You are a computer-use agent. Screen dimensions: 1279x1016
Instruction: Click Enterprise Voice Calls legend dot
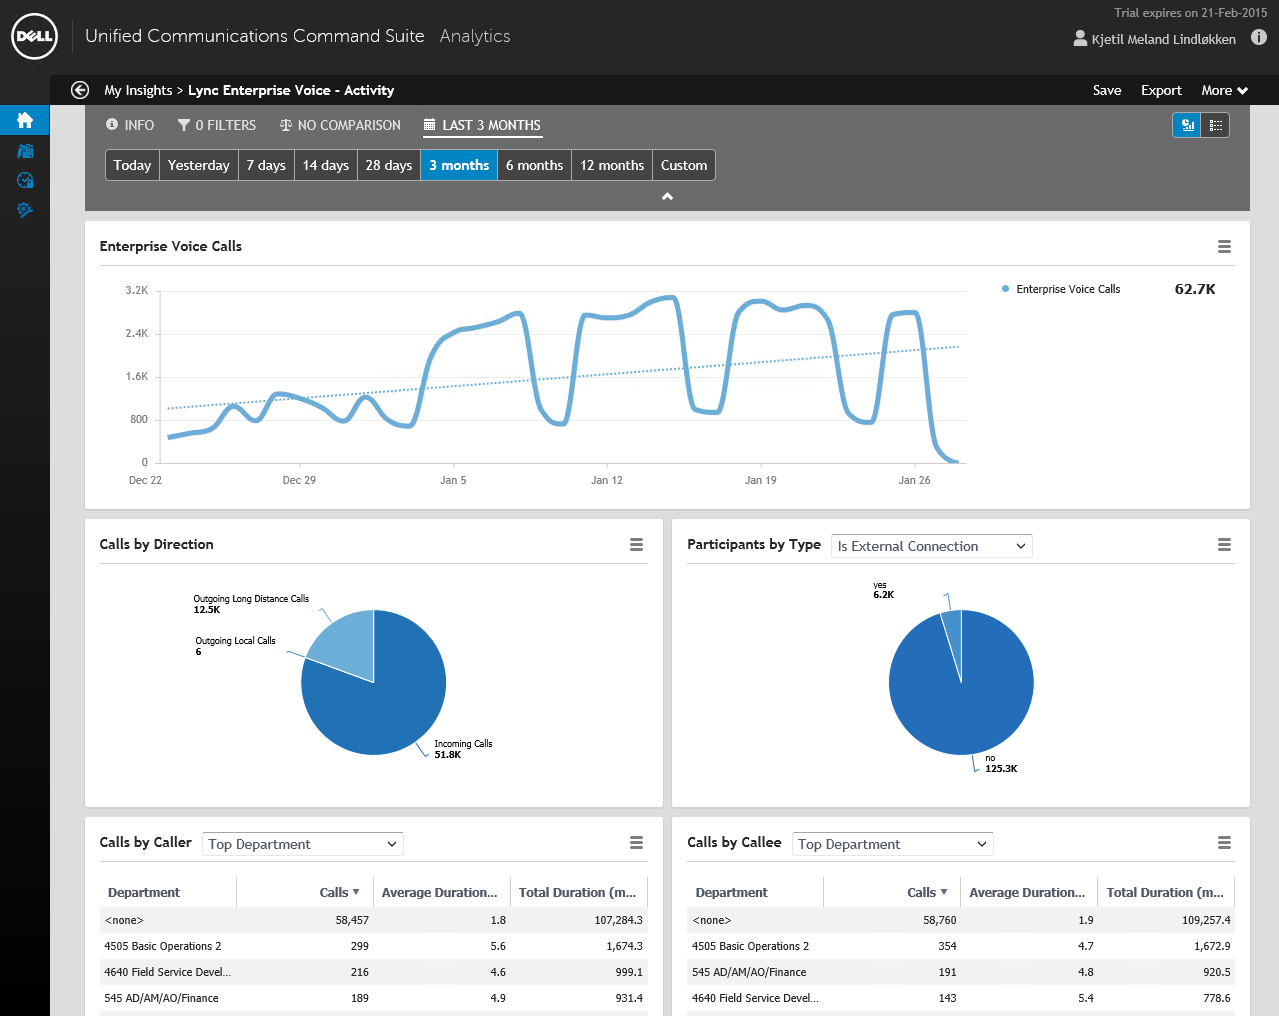click(x=1005, y=289)
